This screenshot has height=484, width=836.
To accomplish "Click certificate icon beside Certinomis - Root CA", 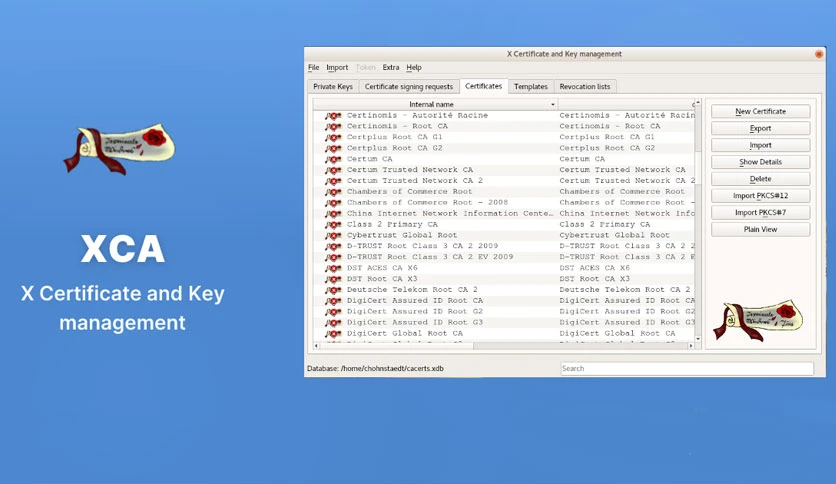I will coord(333,126).
